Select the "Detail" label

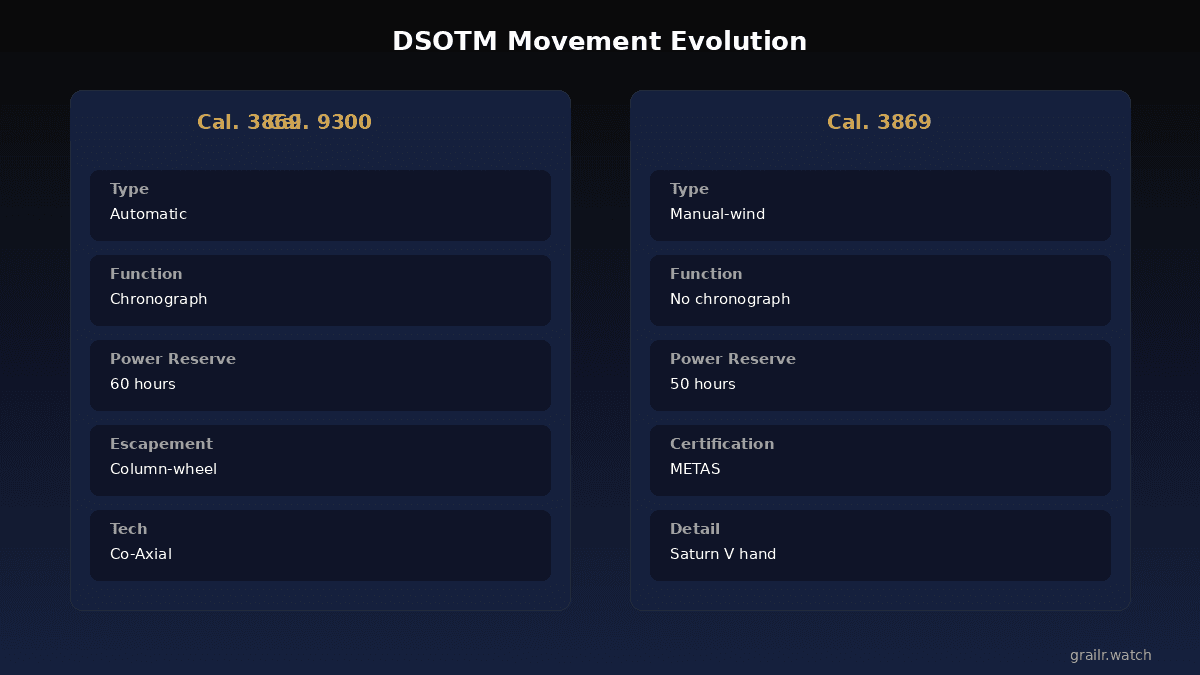pyautogui.click(x=695, y=529)
